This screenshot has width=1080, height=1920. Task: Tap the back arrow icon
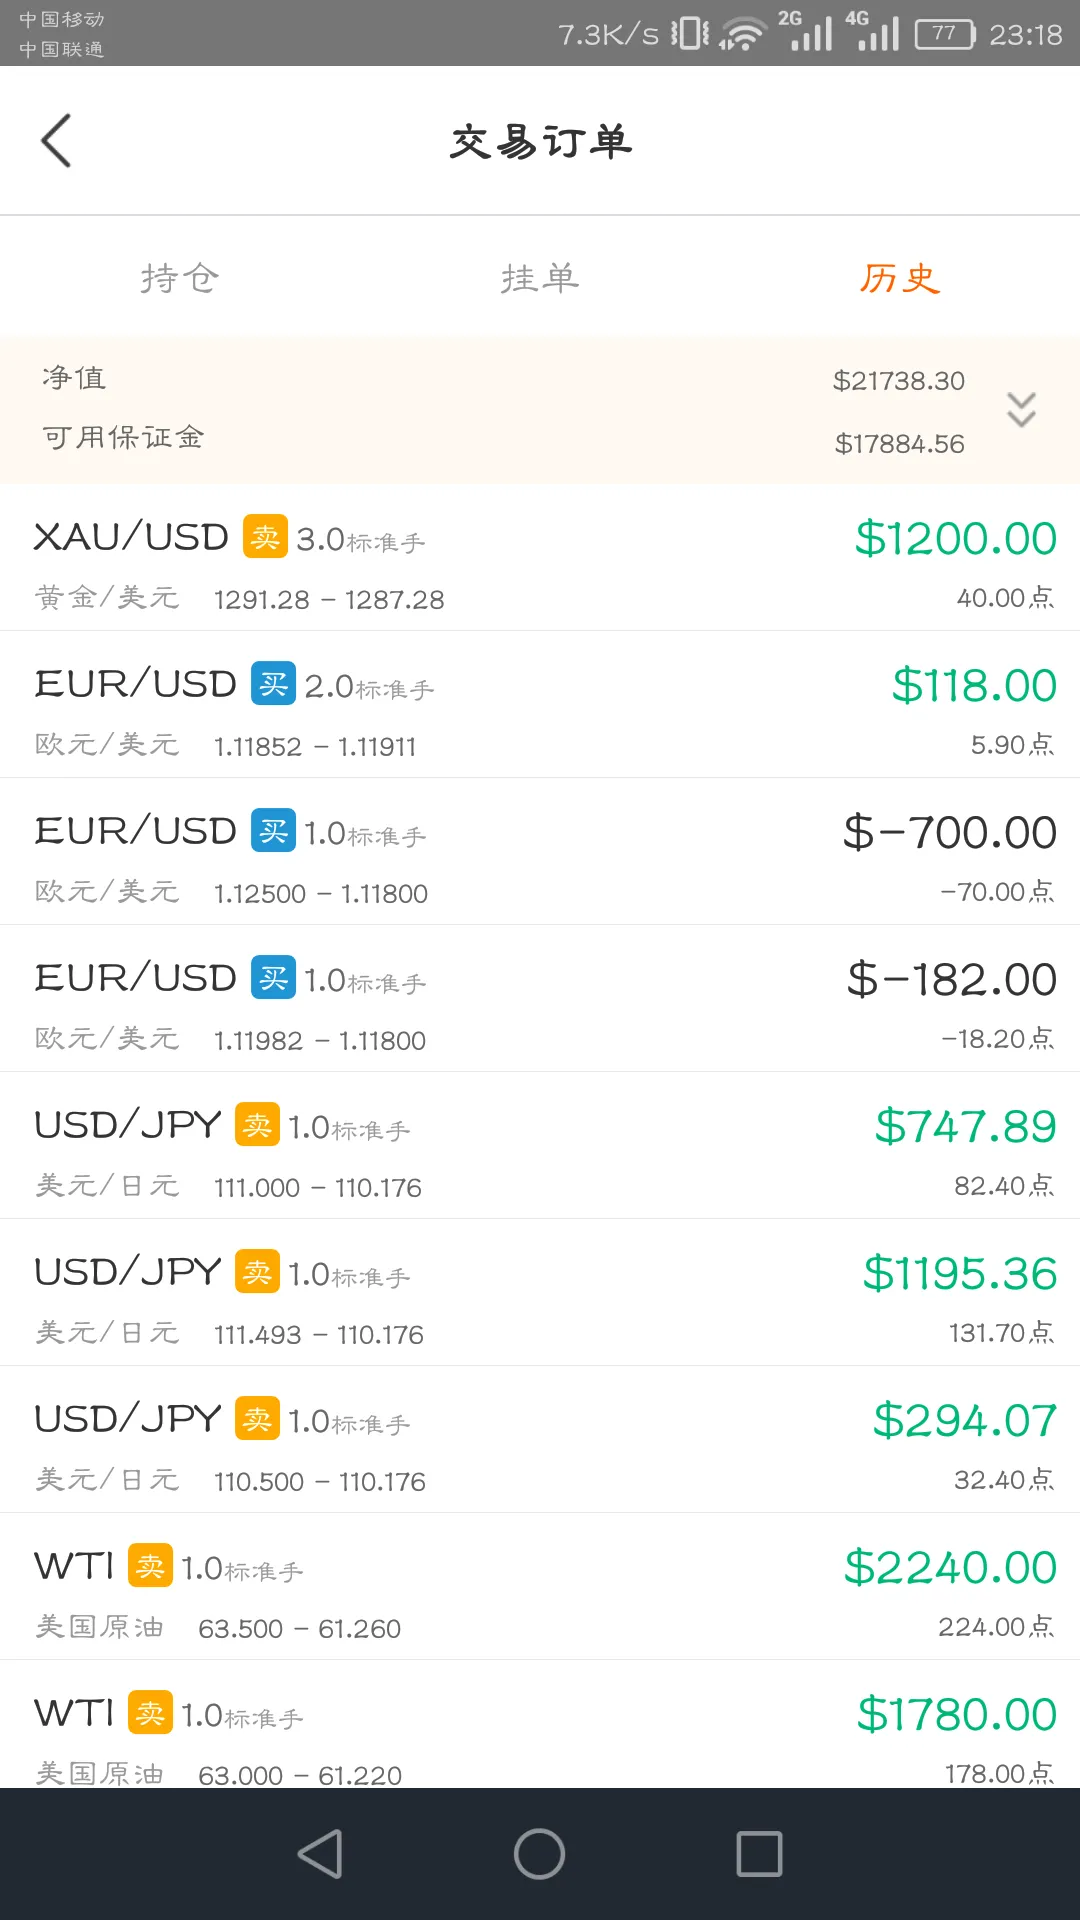click(56, 140)
